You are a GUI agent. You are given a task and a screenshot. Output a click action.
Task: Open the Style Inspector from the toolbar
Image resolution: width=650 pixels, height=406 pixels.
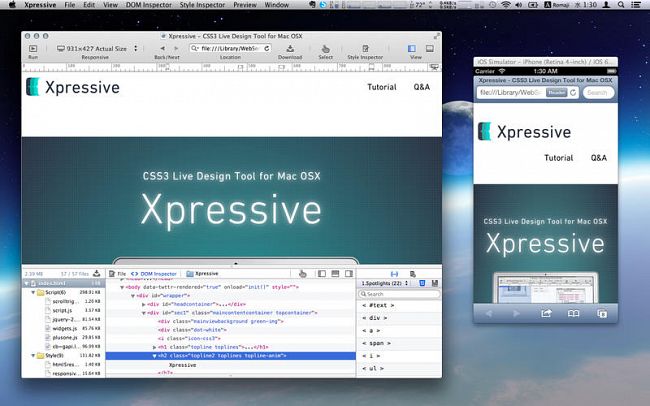(x=365, y=48)
